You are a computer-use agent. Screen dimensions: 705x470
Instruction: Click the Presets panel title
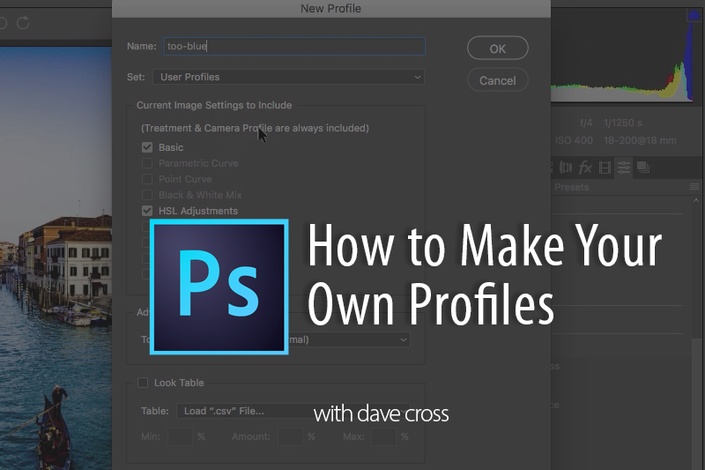point(571,187)
